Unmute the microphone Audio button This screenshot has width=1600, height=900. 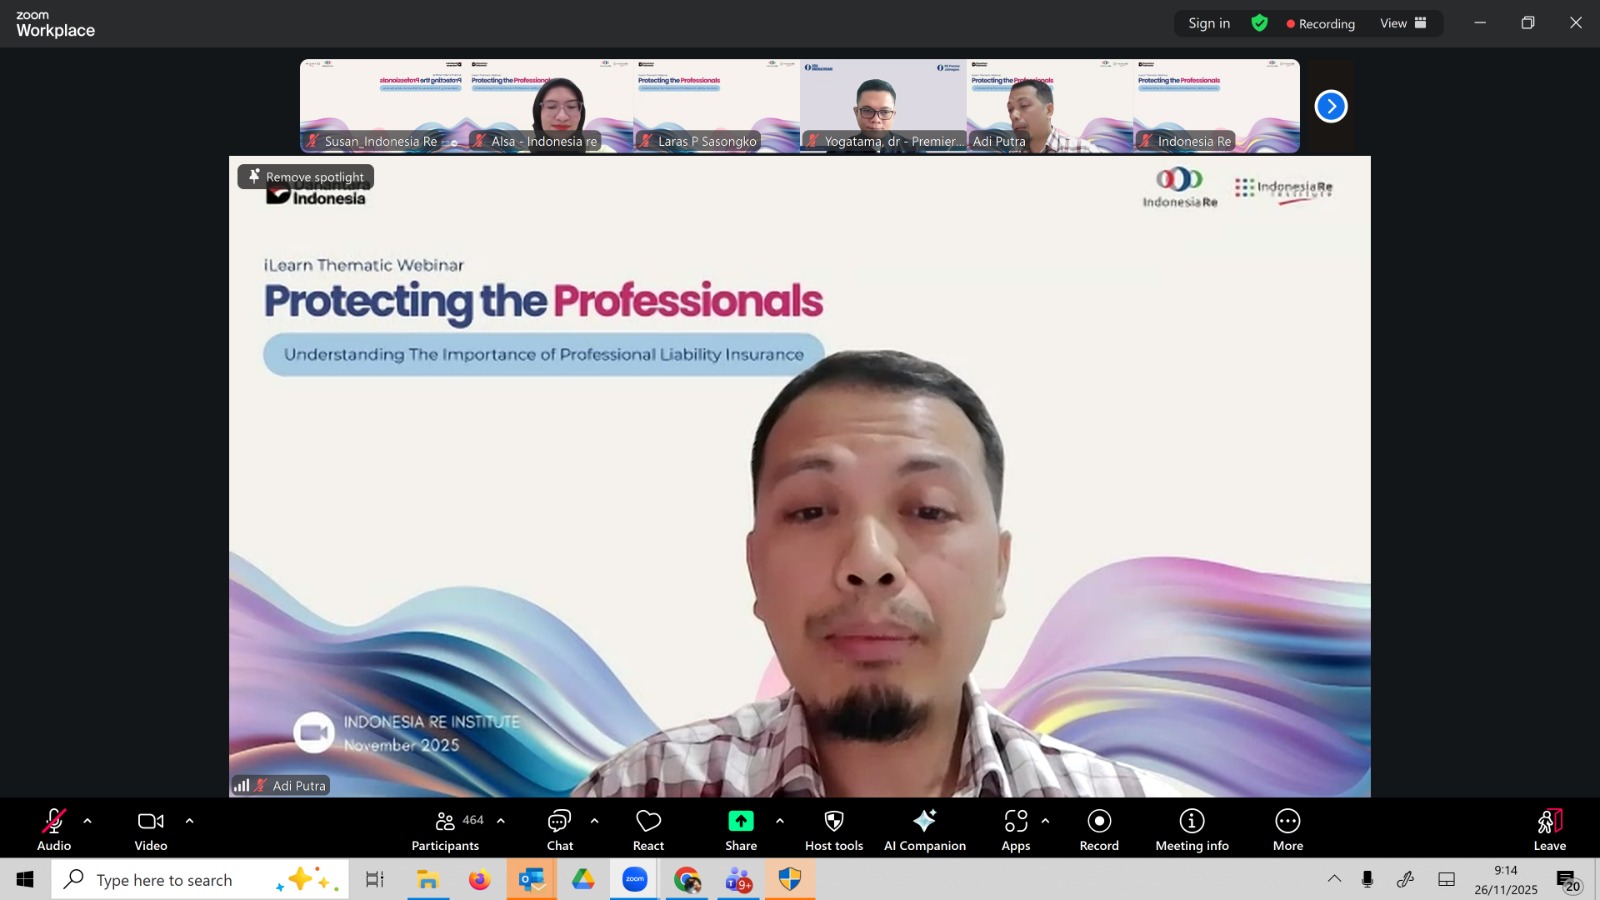(54, 829)
